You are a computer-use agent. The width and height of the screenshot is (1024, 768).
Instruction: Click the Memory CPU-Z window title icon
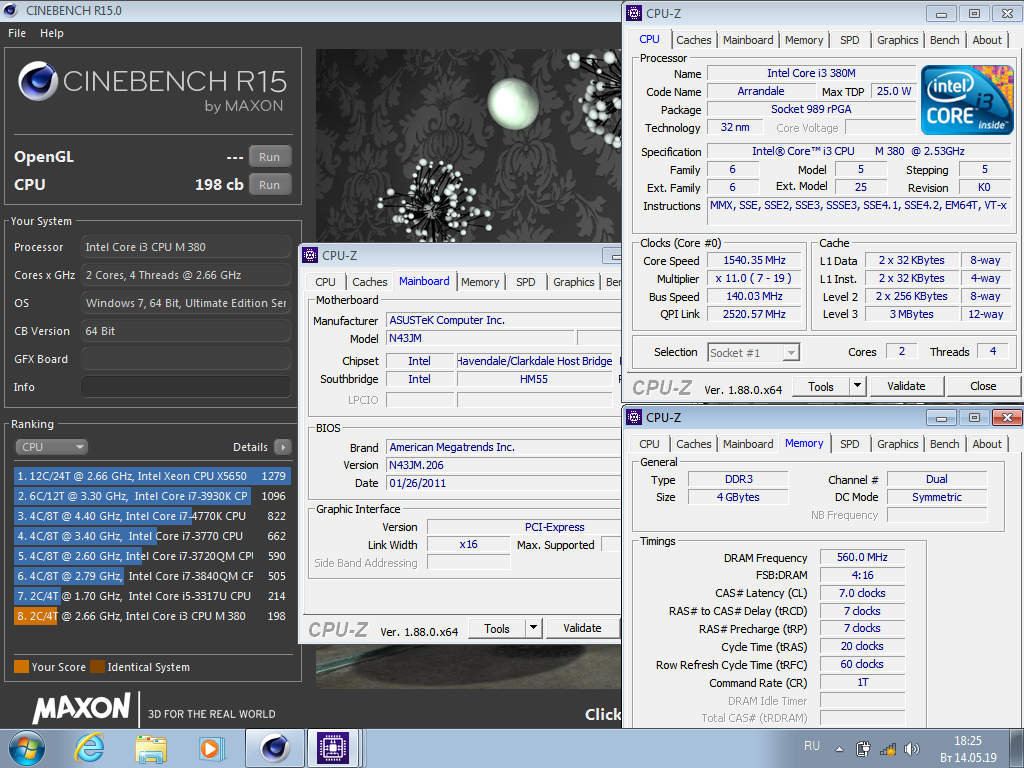633,417
